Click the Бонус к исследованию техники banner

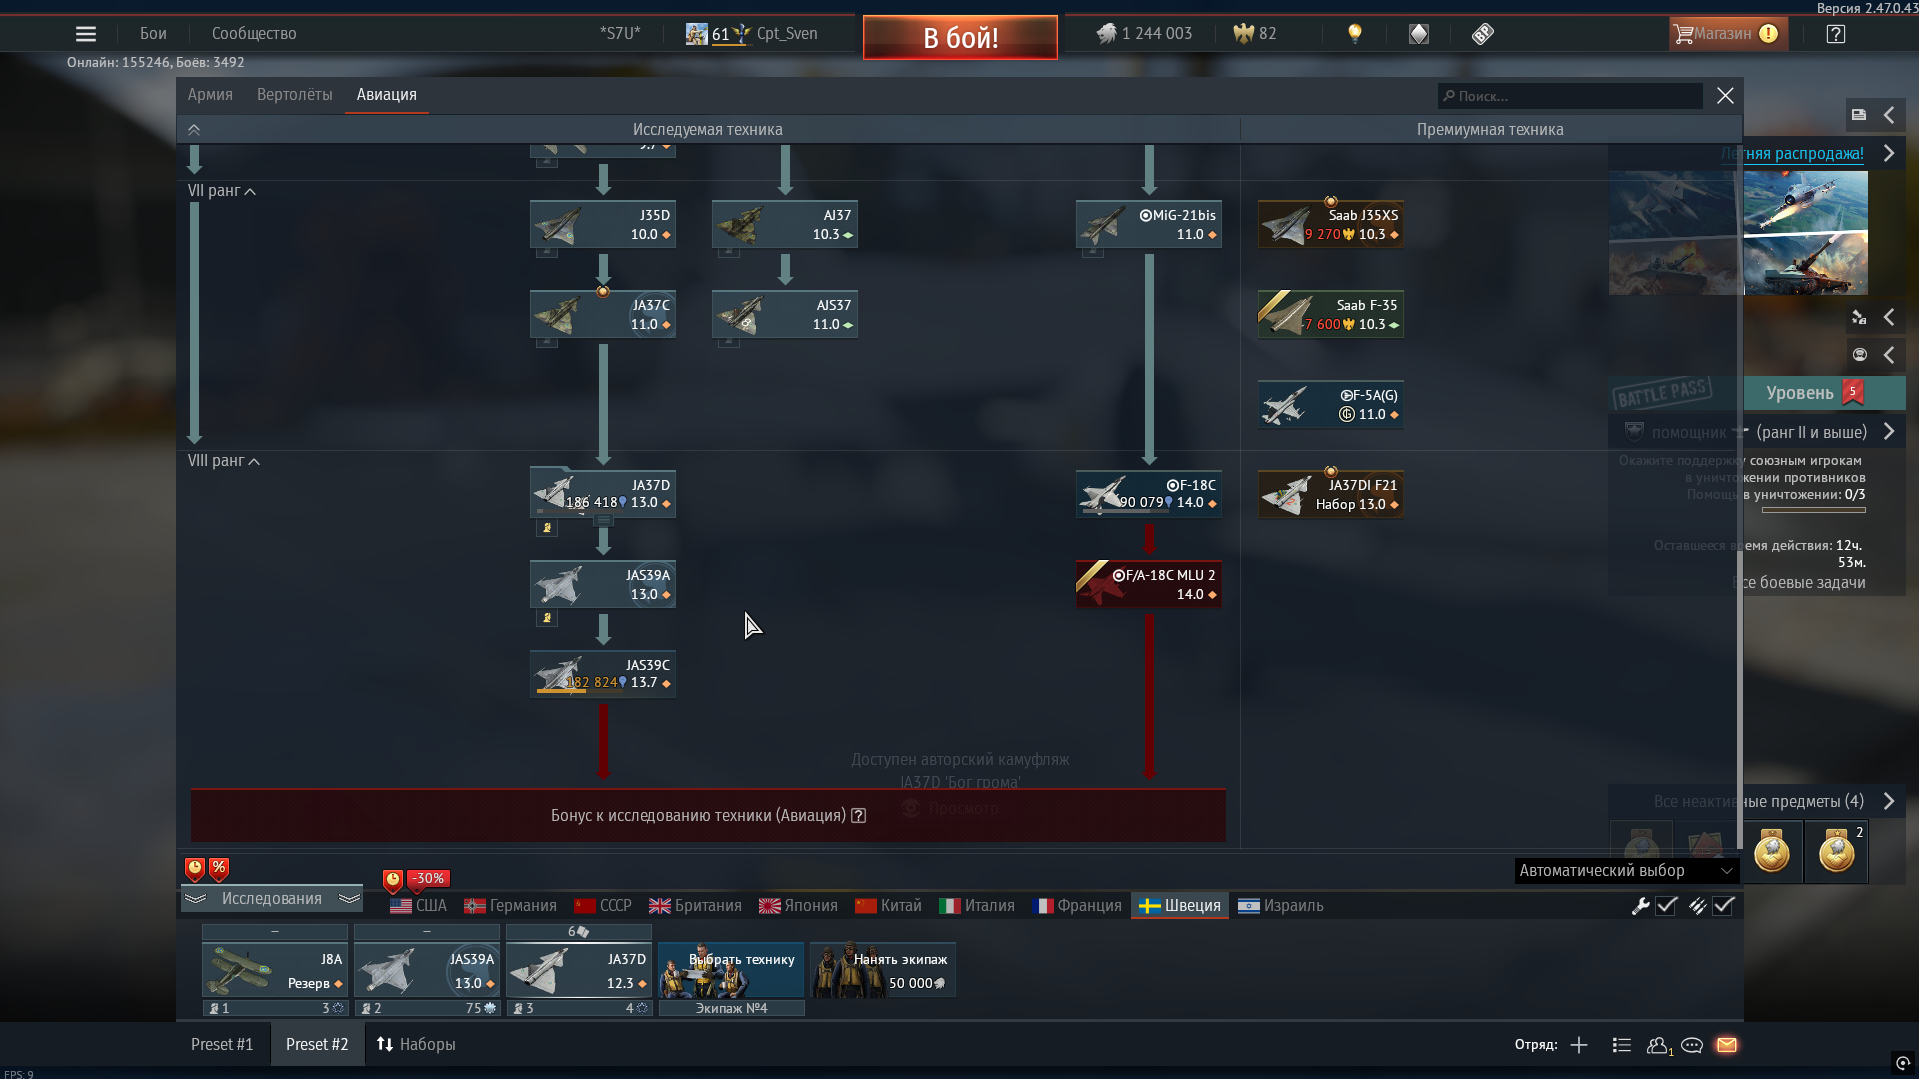pos(708,816)
